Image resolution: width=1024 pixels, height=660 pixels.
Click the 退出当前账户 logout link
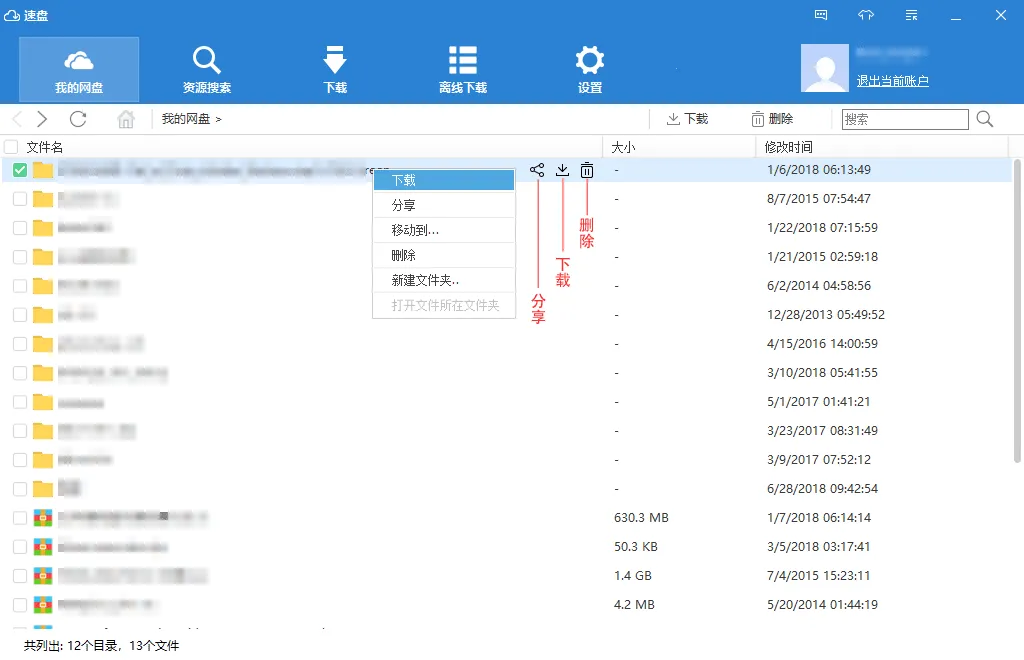(x=892, y=81)
